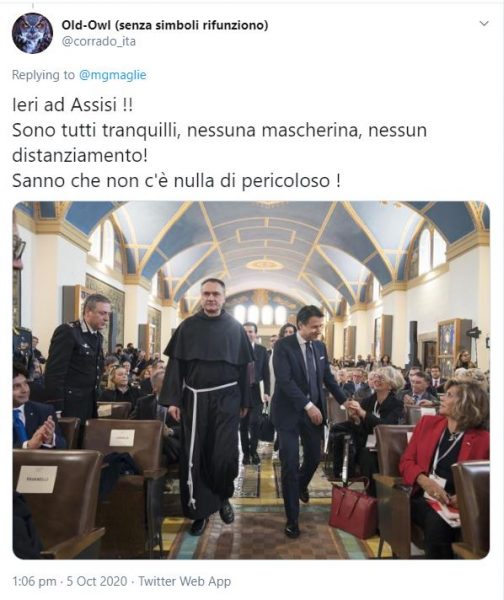This screenshot has width=504, height=600.
Task: Click the Old-Owl display name
Action: pyautogui.click(x=165, y=25)
